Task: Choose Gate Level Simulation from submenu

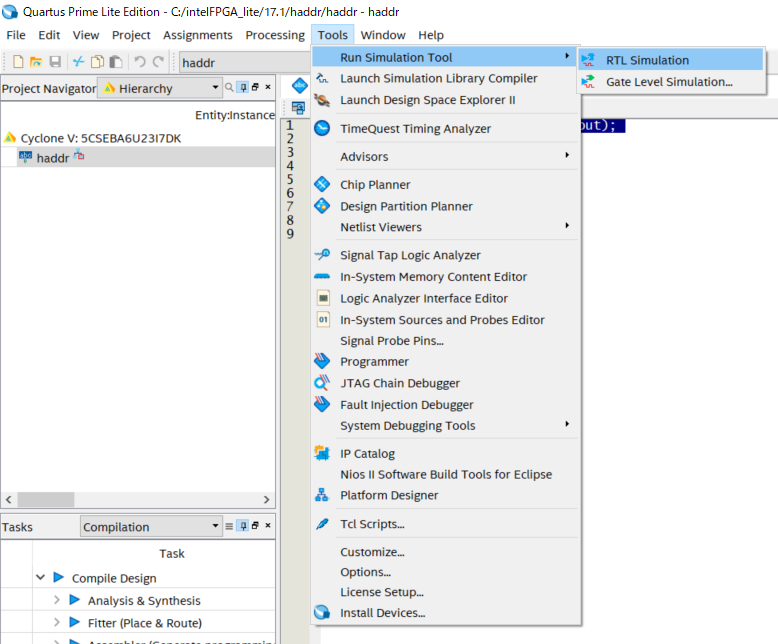Action: [x=670, y=82]
